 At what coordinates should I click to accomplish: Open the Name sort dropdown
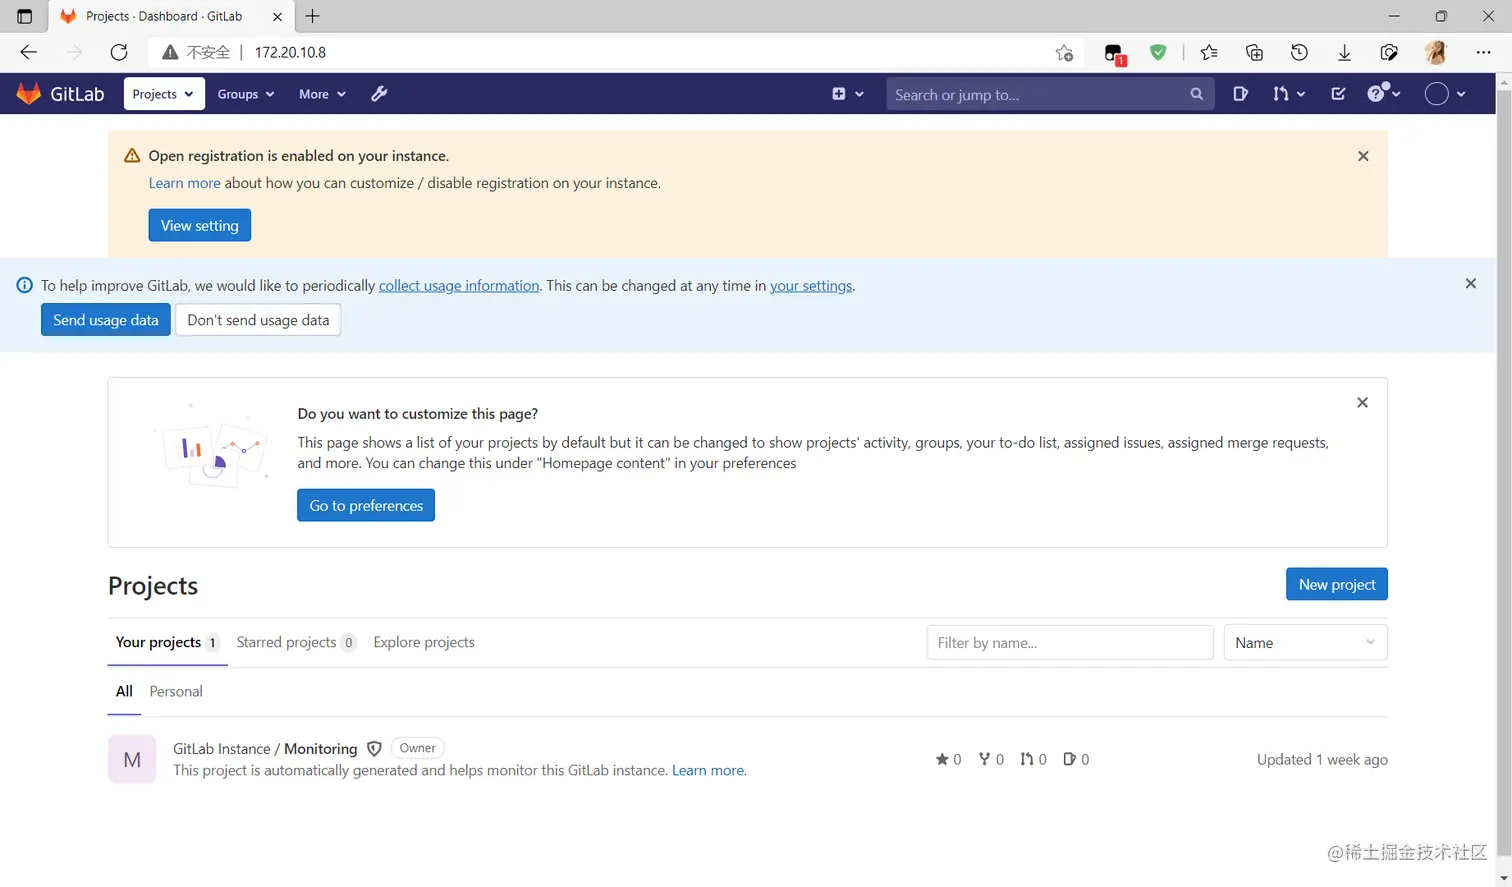point(1306,642)
